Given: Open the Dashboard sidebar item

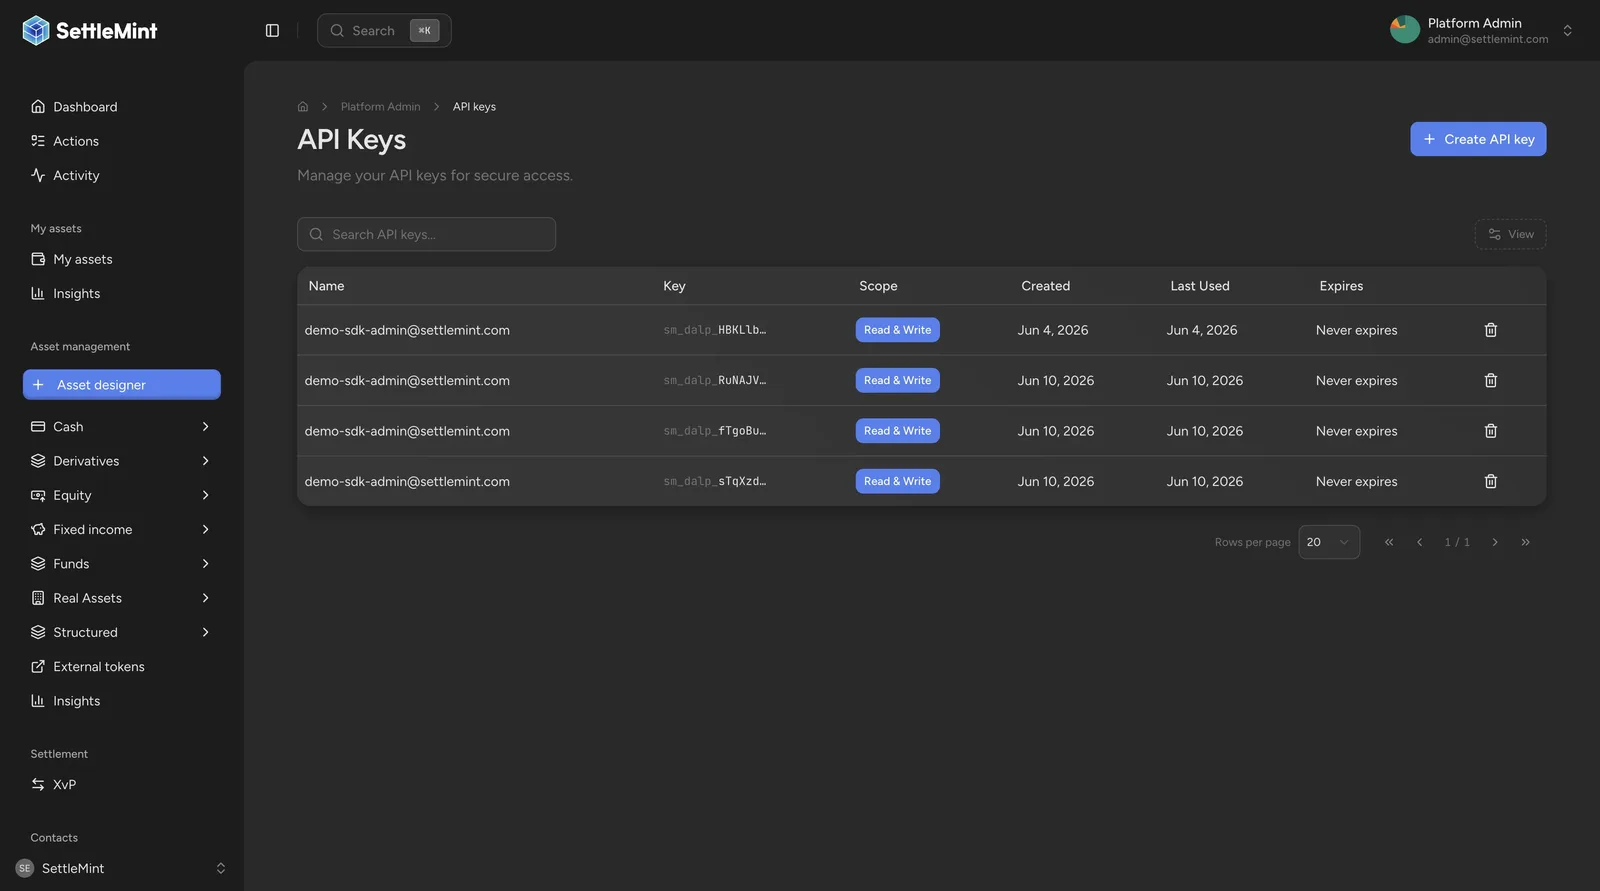Looking at the screenshot, I should [122, 107].
